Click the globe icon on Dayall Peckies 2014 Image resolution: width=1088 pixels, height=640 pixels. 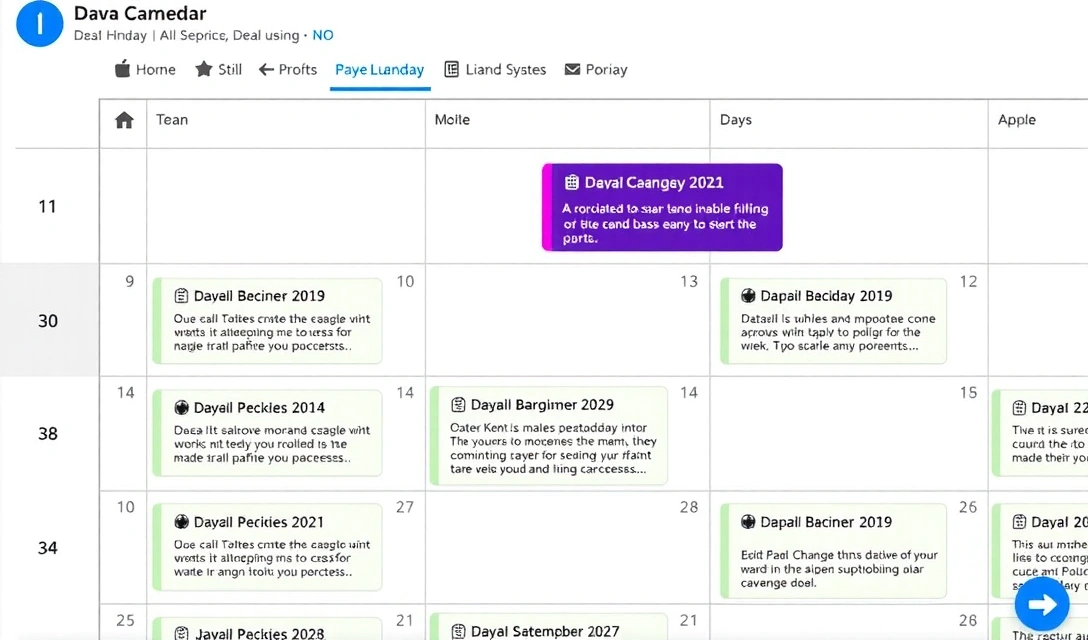coord(183,408)
